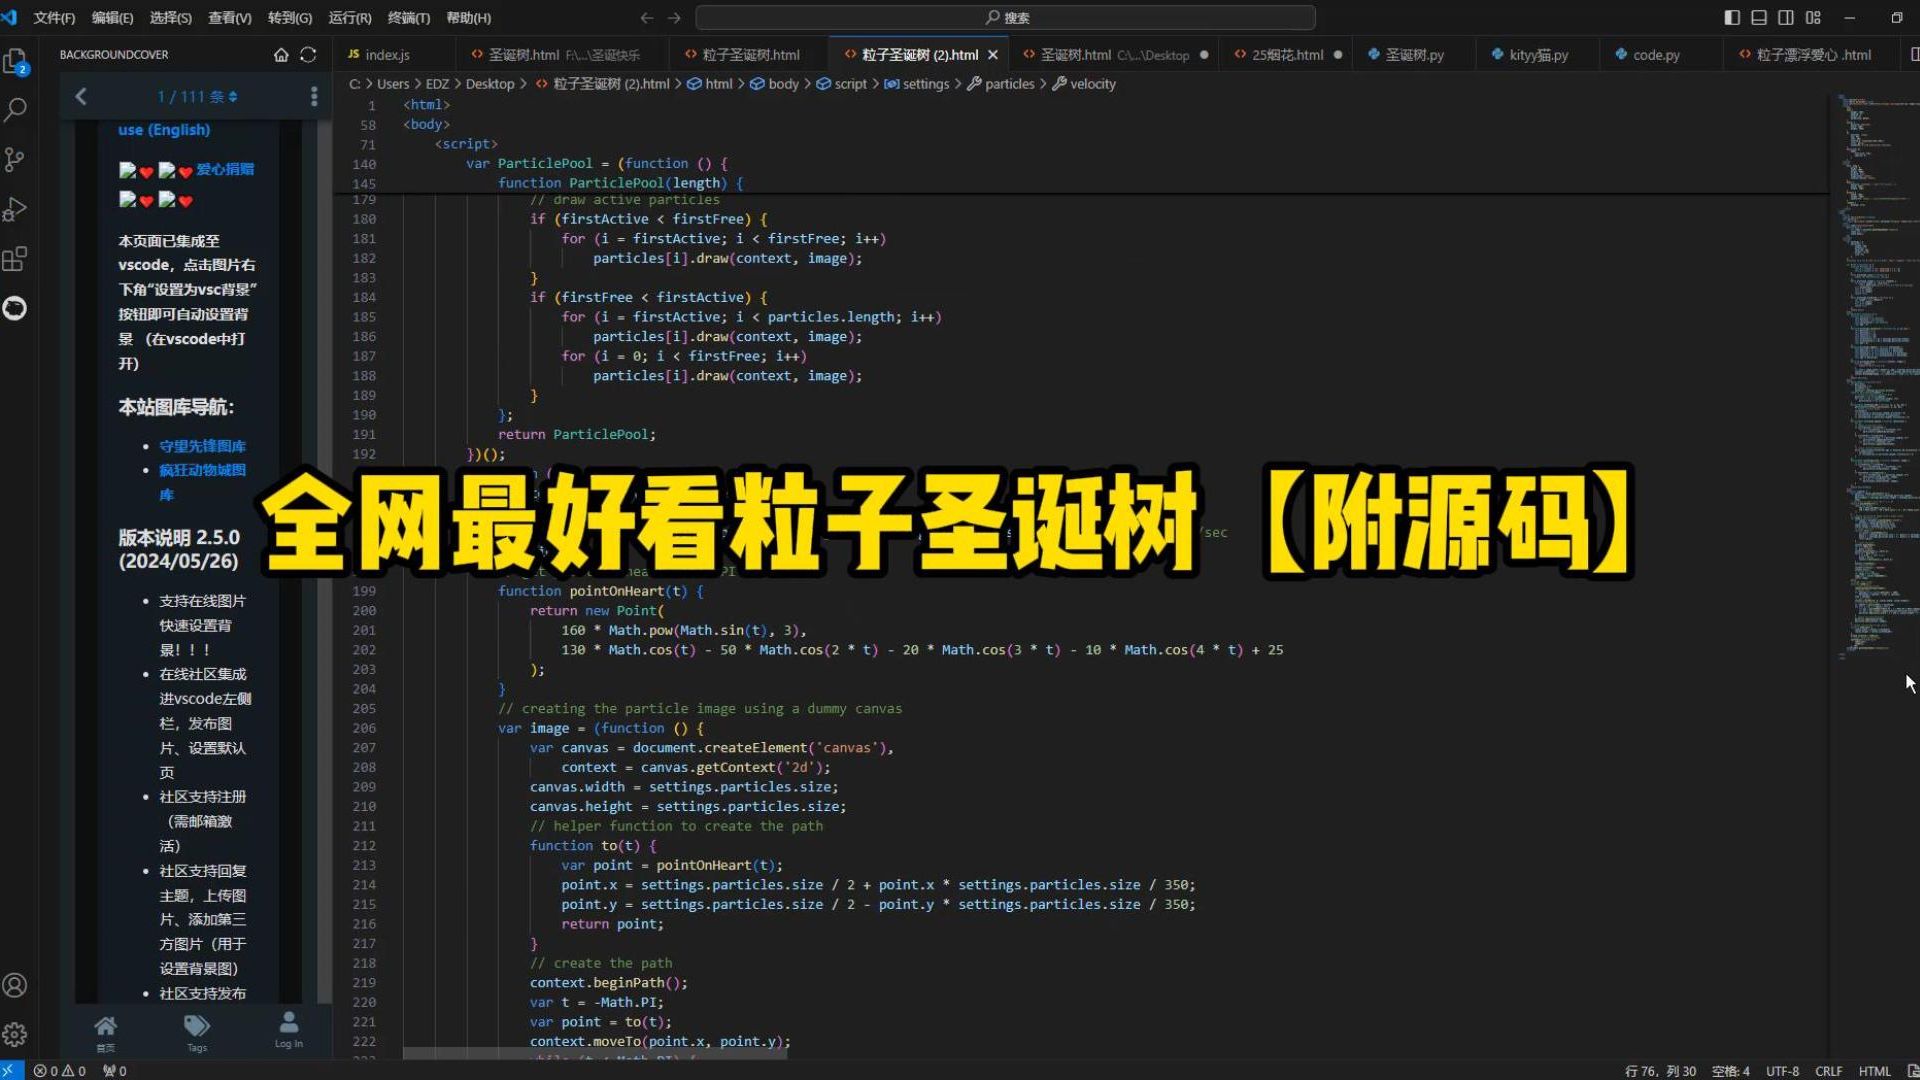
Task: Click the refresh icon in BACKGROUNDCOVER header
Action: (308, 55)
